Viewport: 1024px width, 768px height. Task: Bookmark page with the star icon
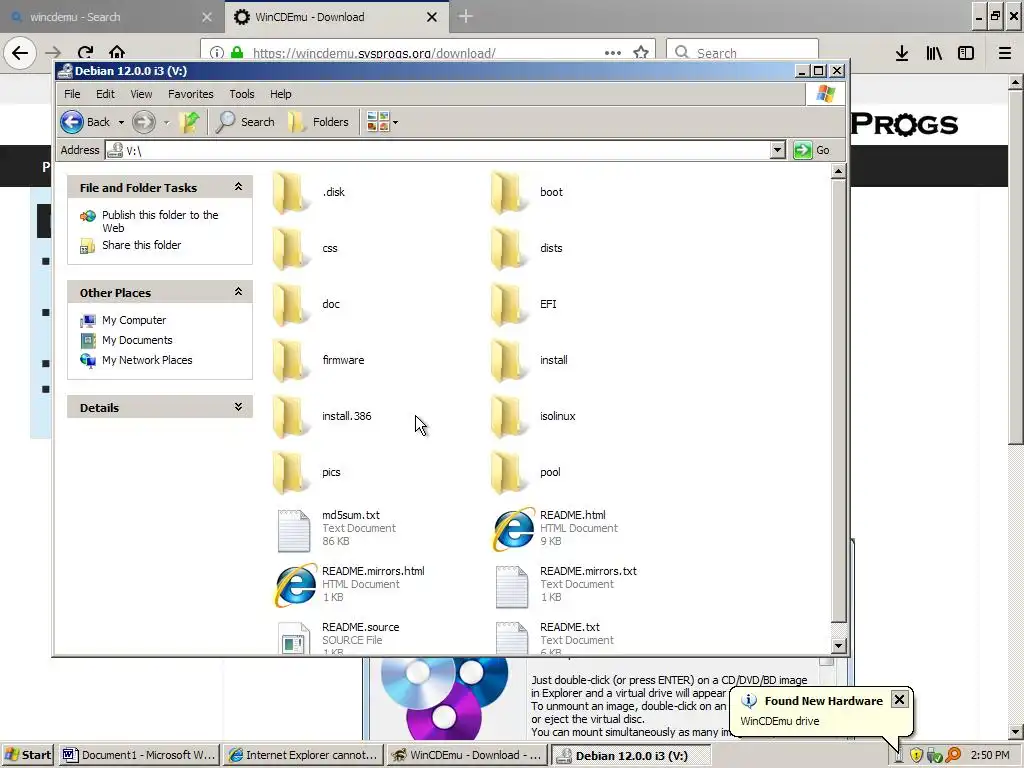point(641,52)
